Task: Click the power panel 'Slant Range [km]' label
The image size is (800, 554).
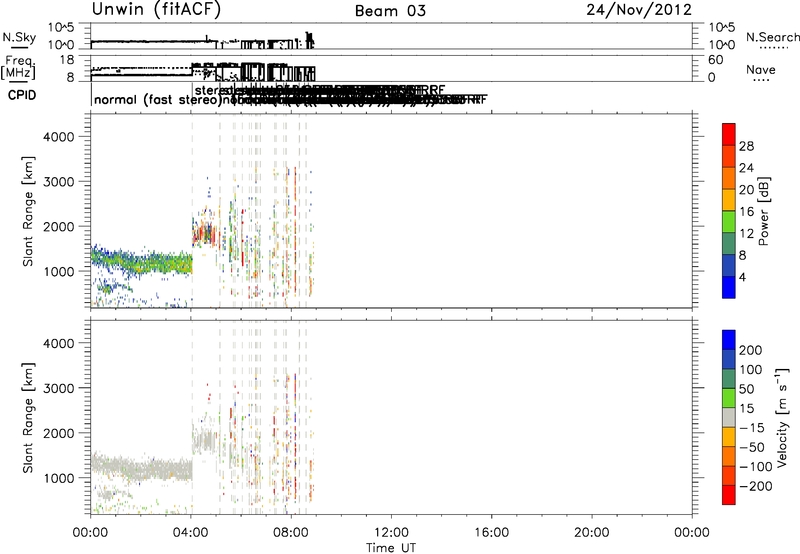Action: click(28, 211)
